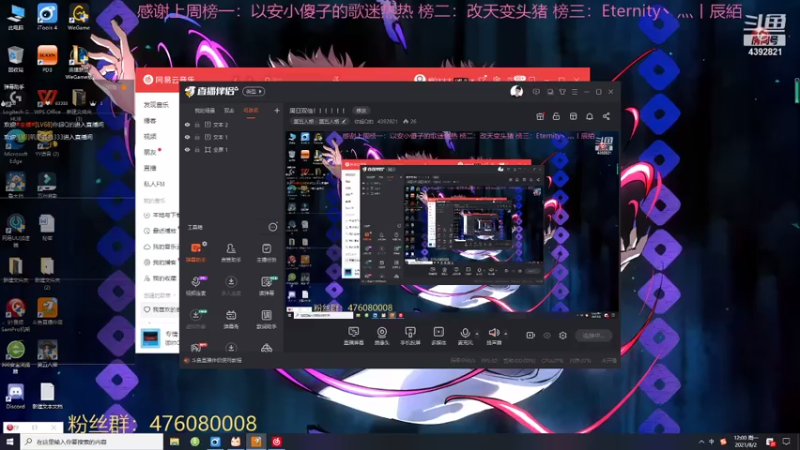This screenshot has width=800, height=450.
Task: Select the orange highlighted scene tab
Action: [251, 110]
